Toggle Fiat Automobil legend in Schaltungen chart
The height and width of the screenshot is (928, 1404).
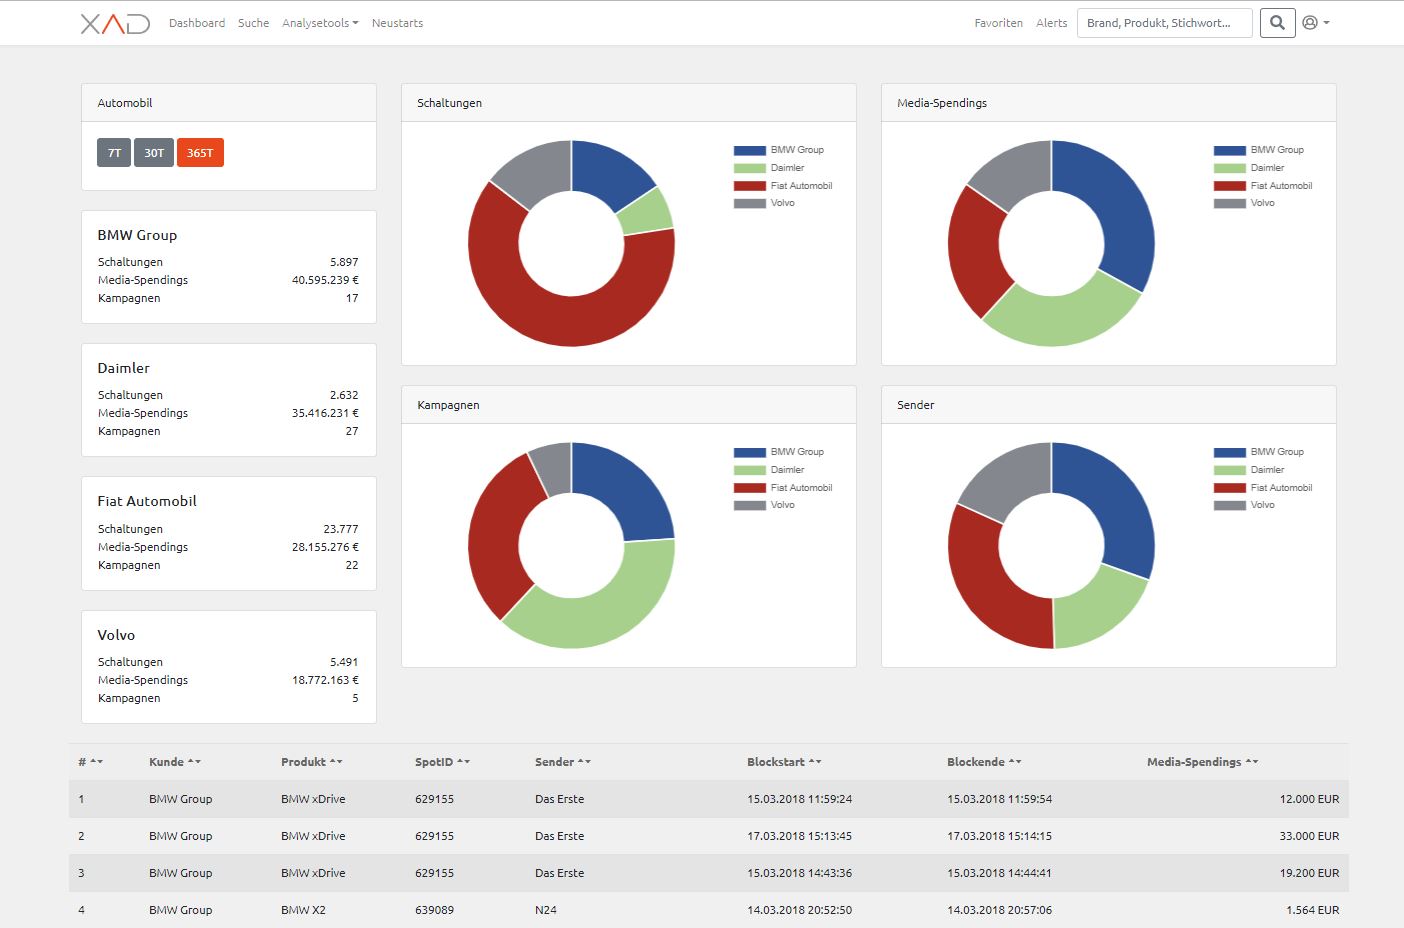point(783,186)
